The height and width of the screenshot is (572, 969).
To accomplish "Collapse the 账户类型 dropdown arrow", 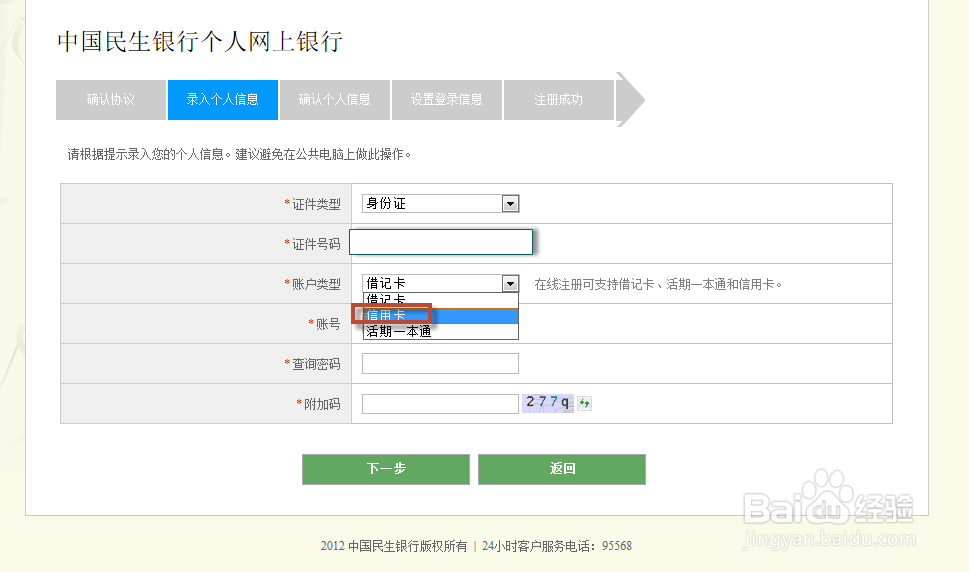I will 510,283.
